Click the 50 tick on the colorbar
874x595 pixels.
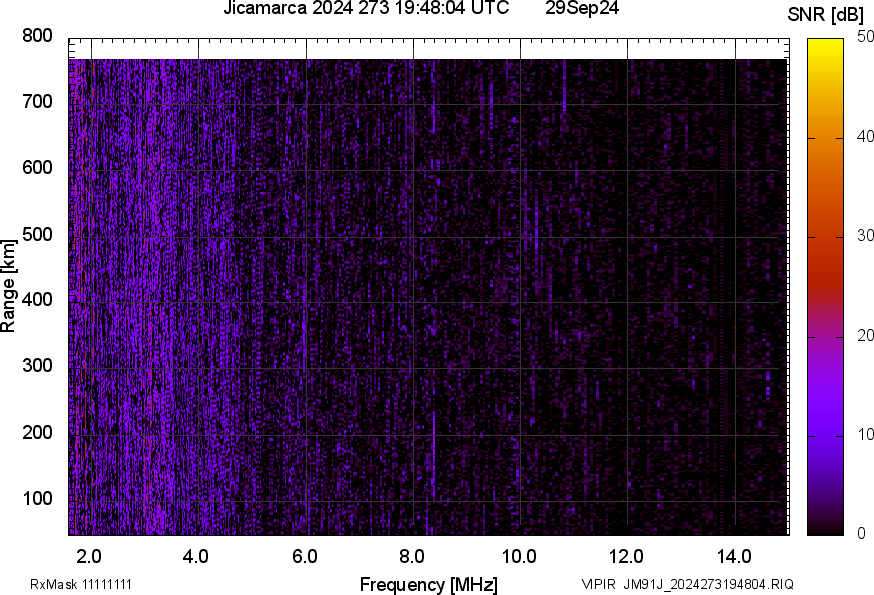point(866,38)
